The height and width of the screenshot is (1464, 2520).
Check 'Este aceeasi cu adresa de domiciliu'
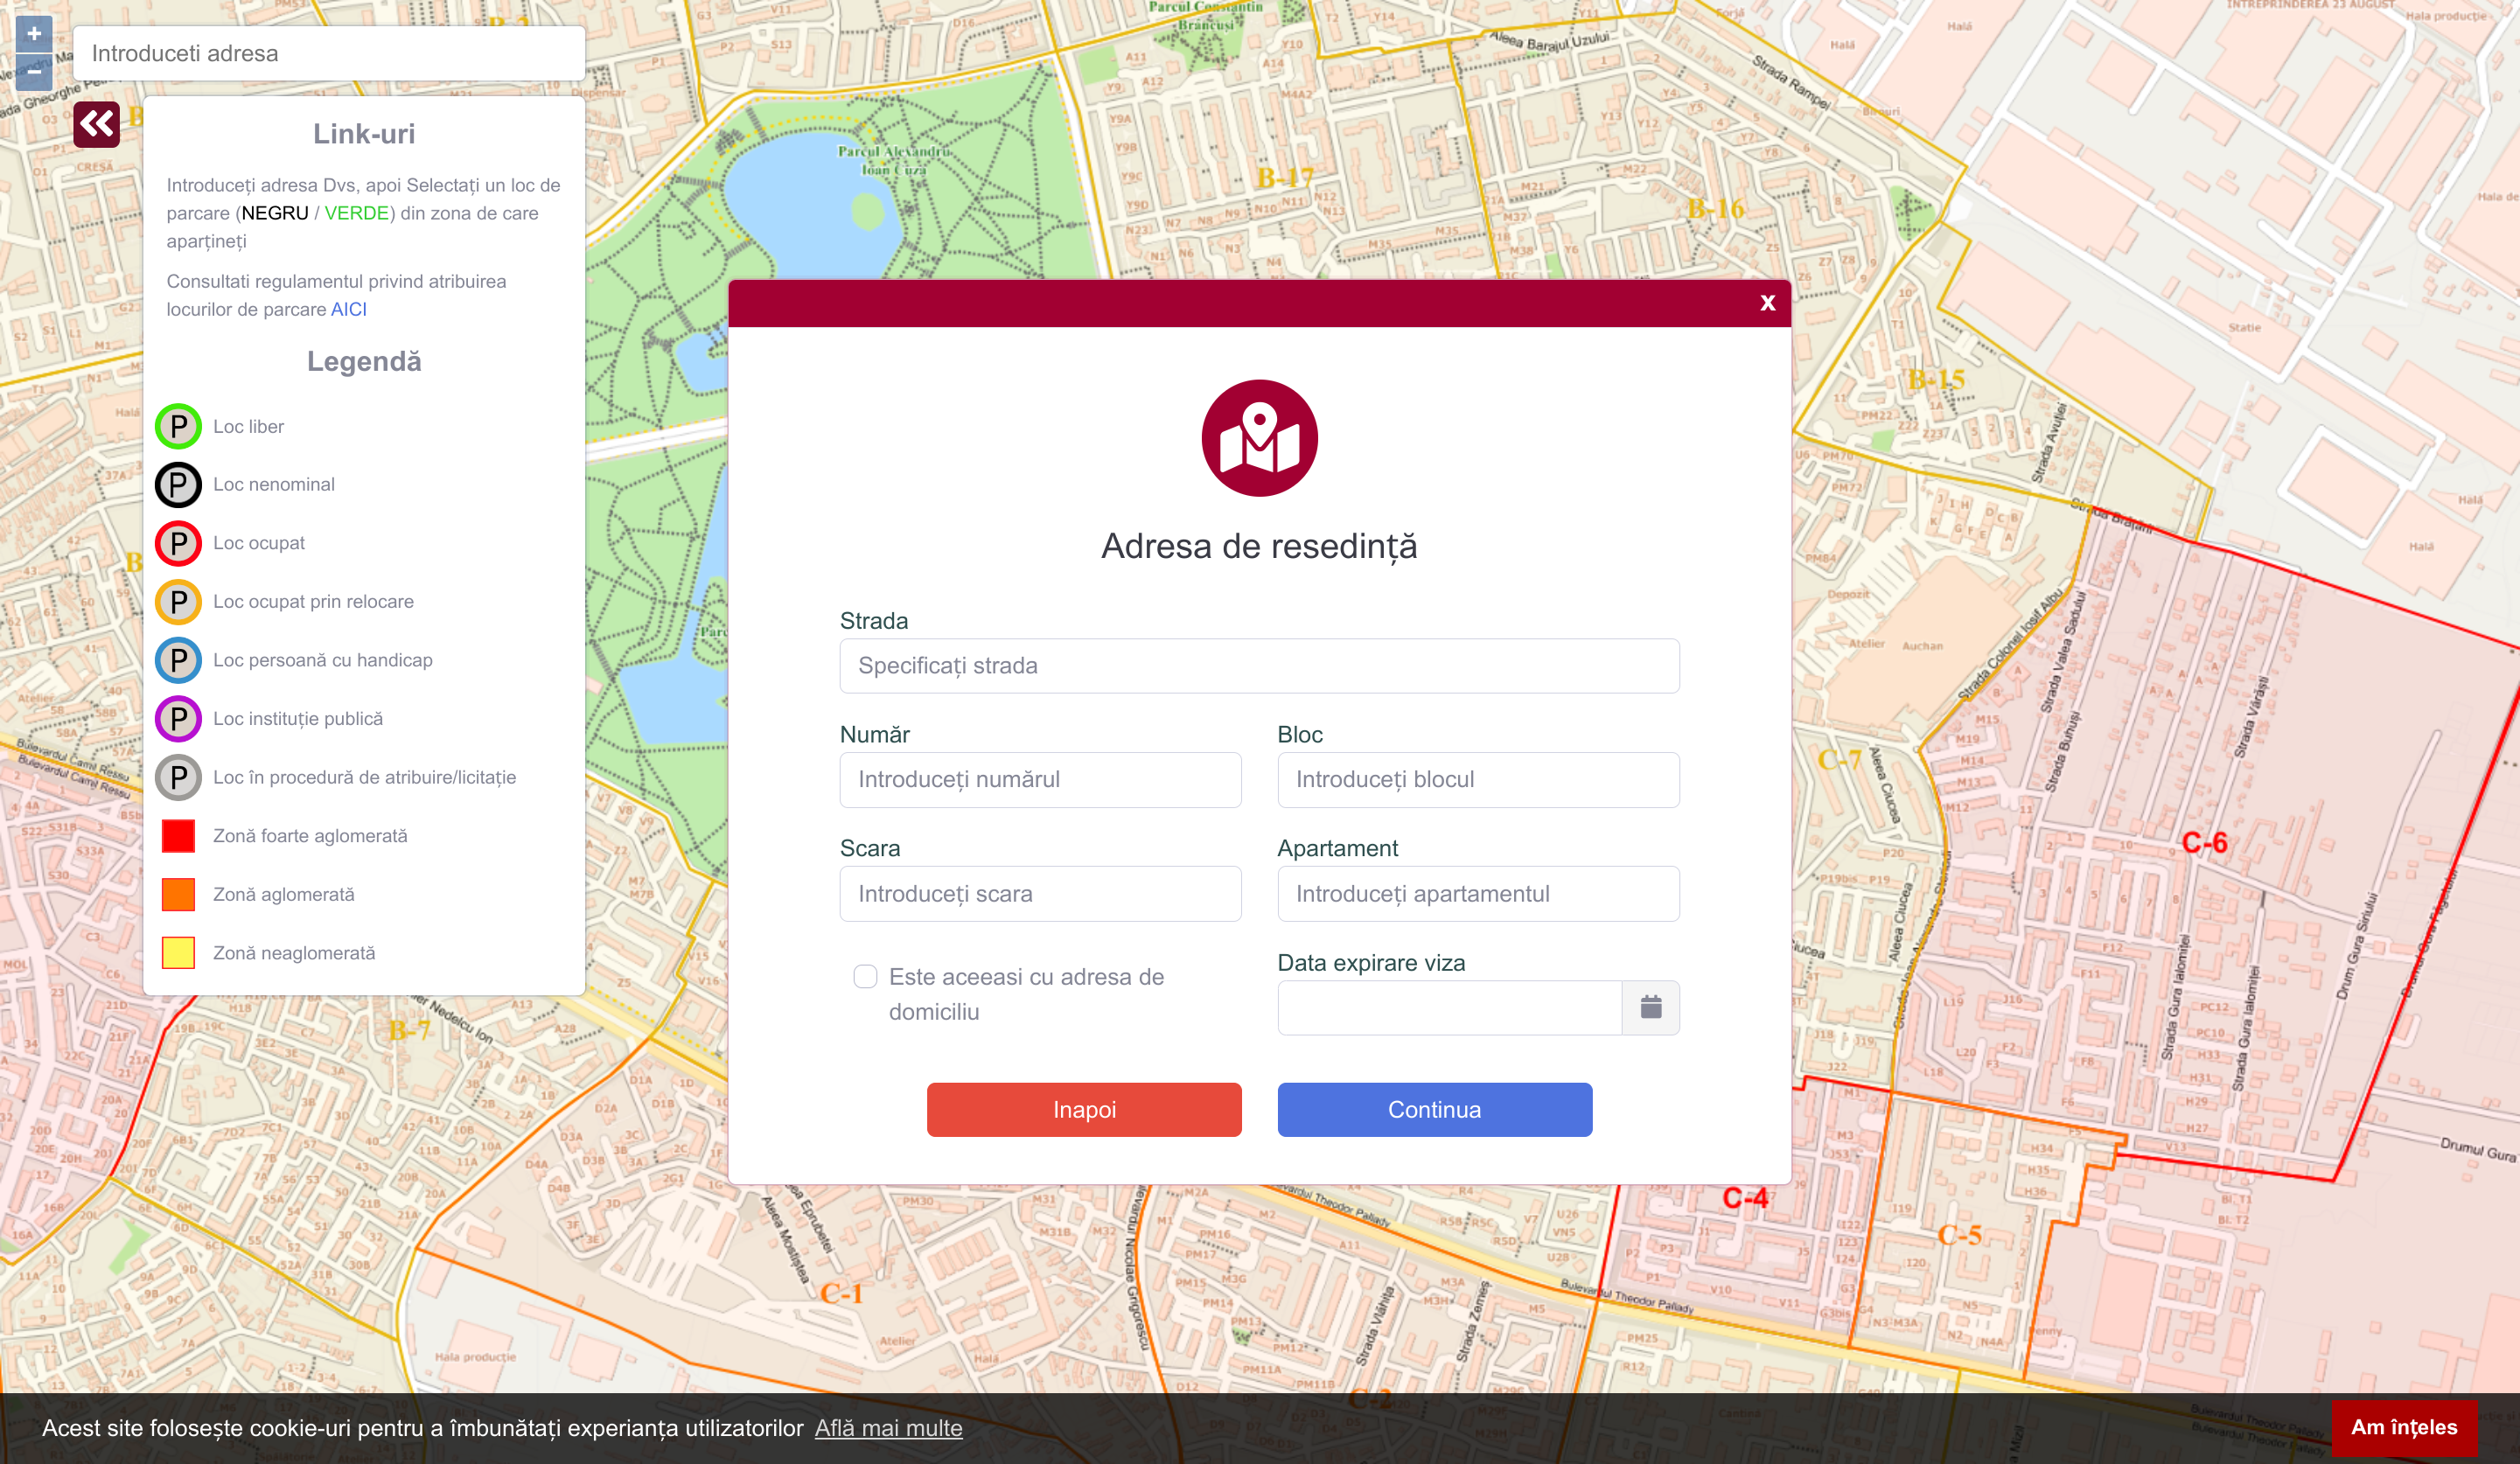pos(865,976)
